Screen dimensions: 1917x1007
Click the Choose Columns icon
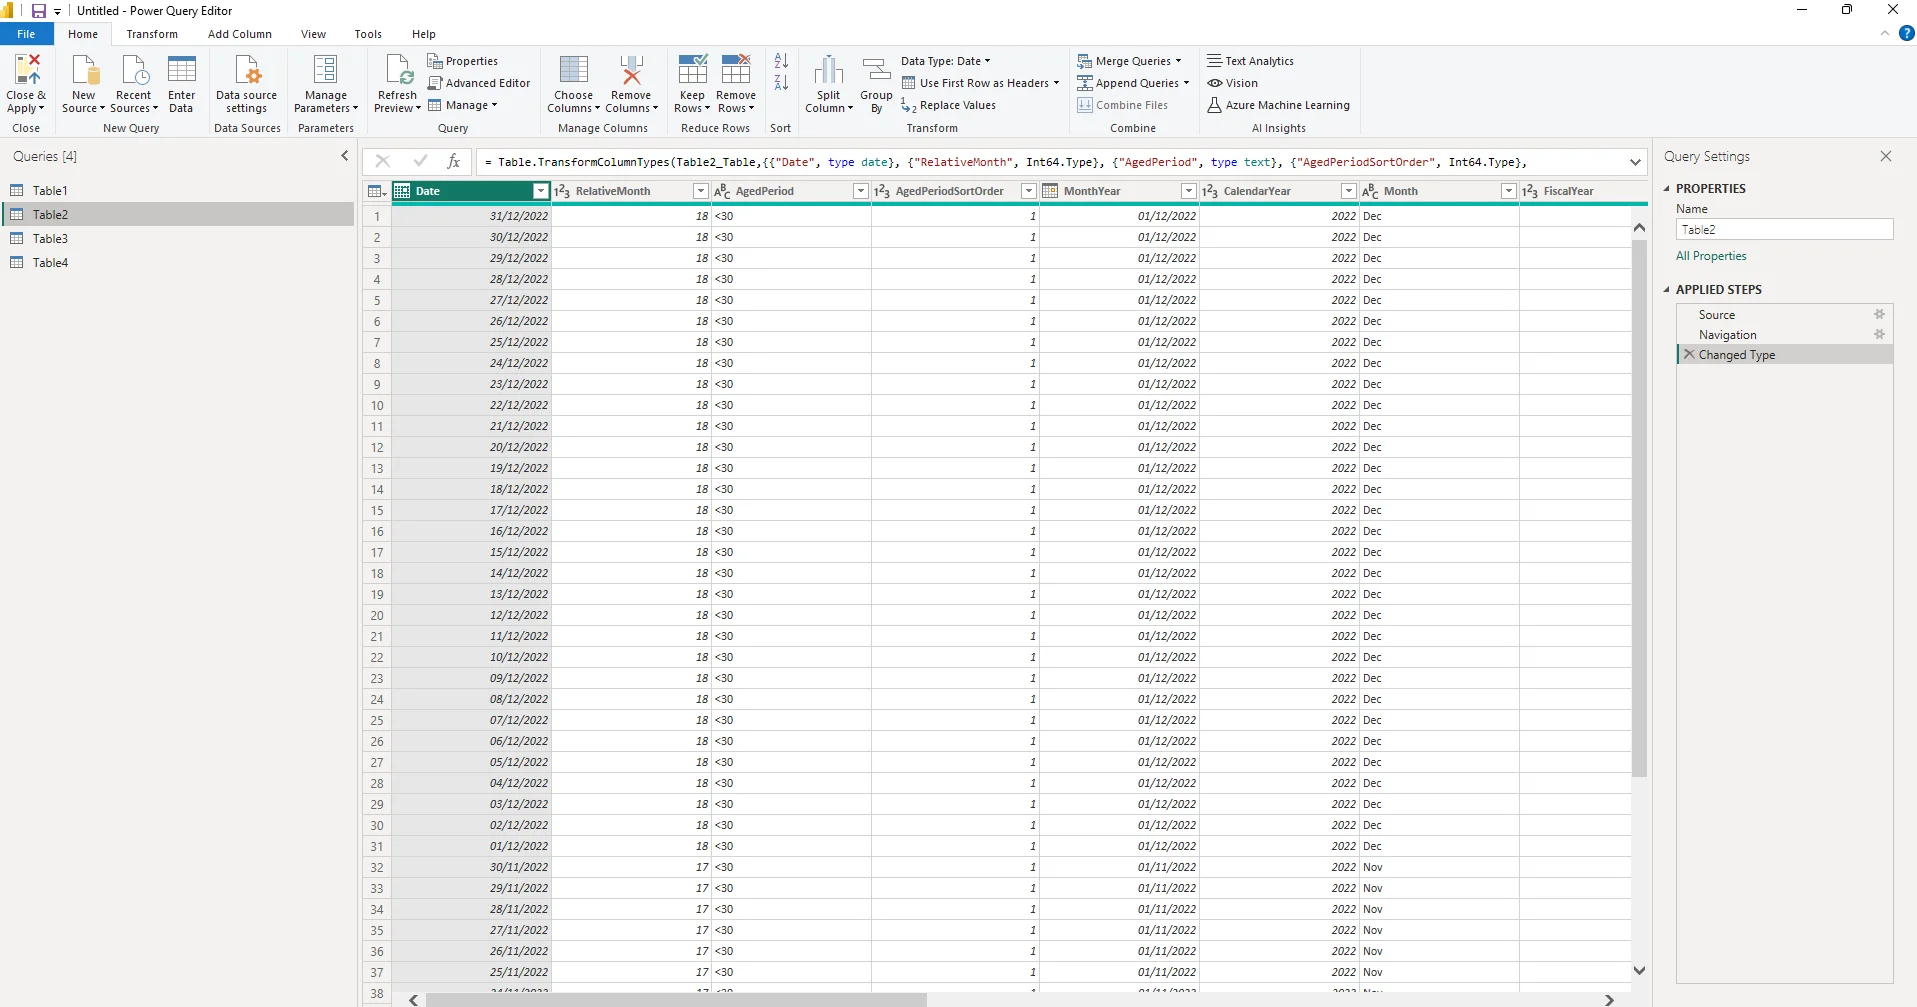tap(574, 71)
